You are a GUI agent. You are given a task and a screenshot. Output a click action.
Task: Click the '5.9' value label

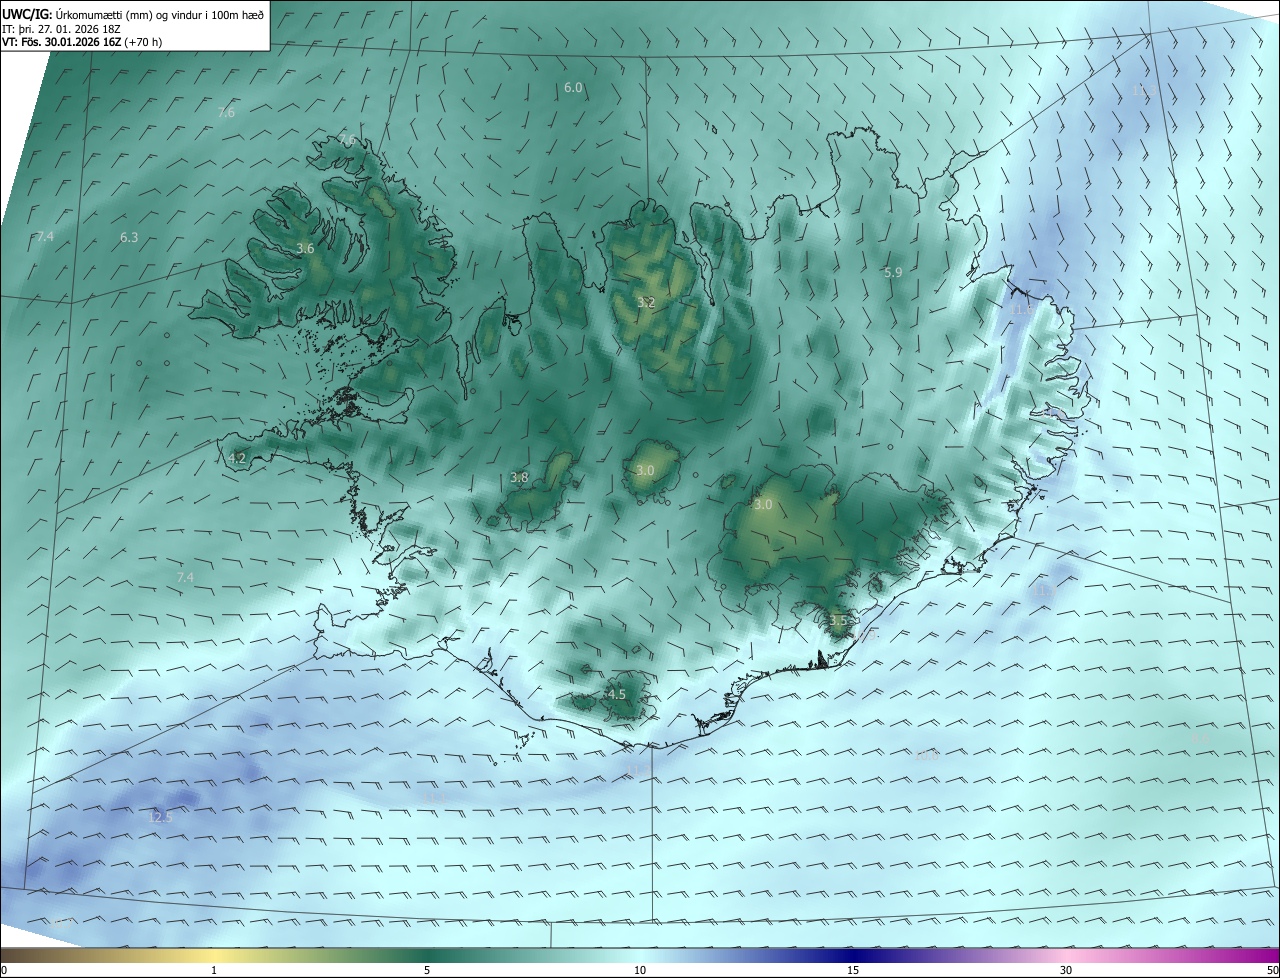pyautogui.click(x=894, y=273)
